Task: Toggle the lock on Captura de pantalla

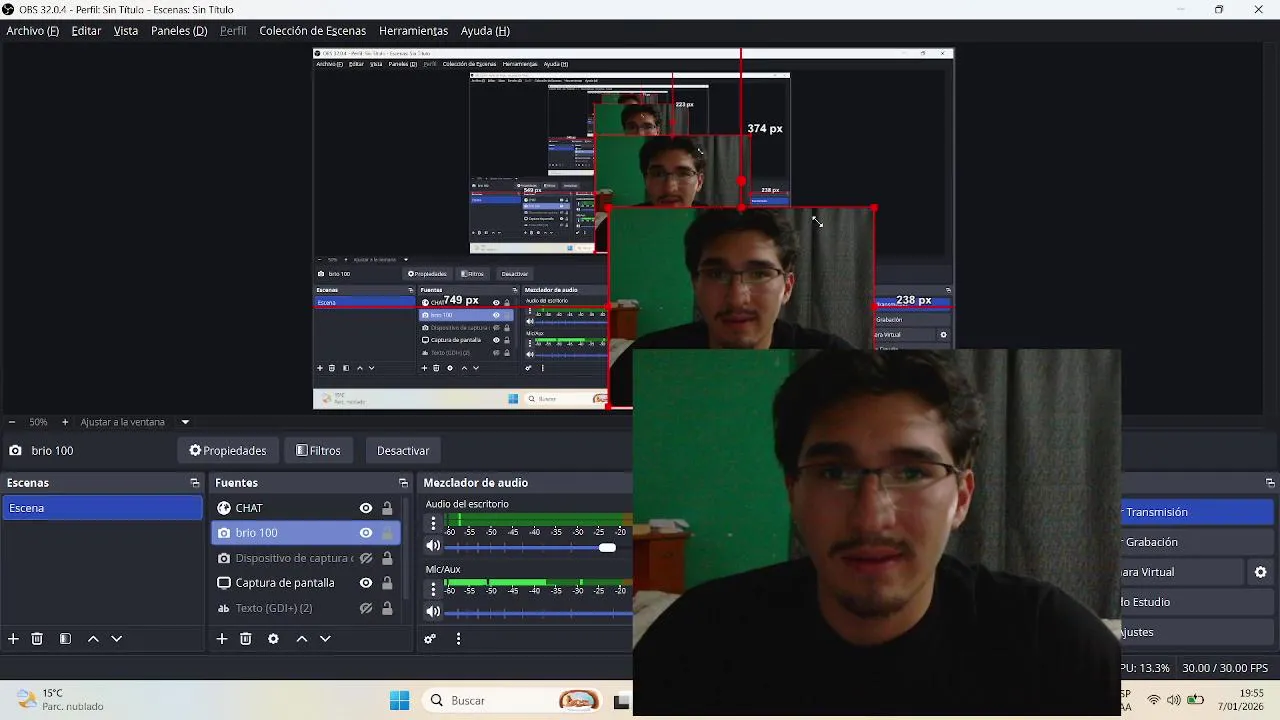Action: 387,583
